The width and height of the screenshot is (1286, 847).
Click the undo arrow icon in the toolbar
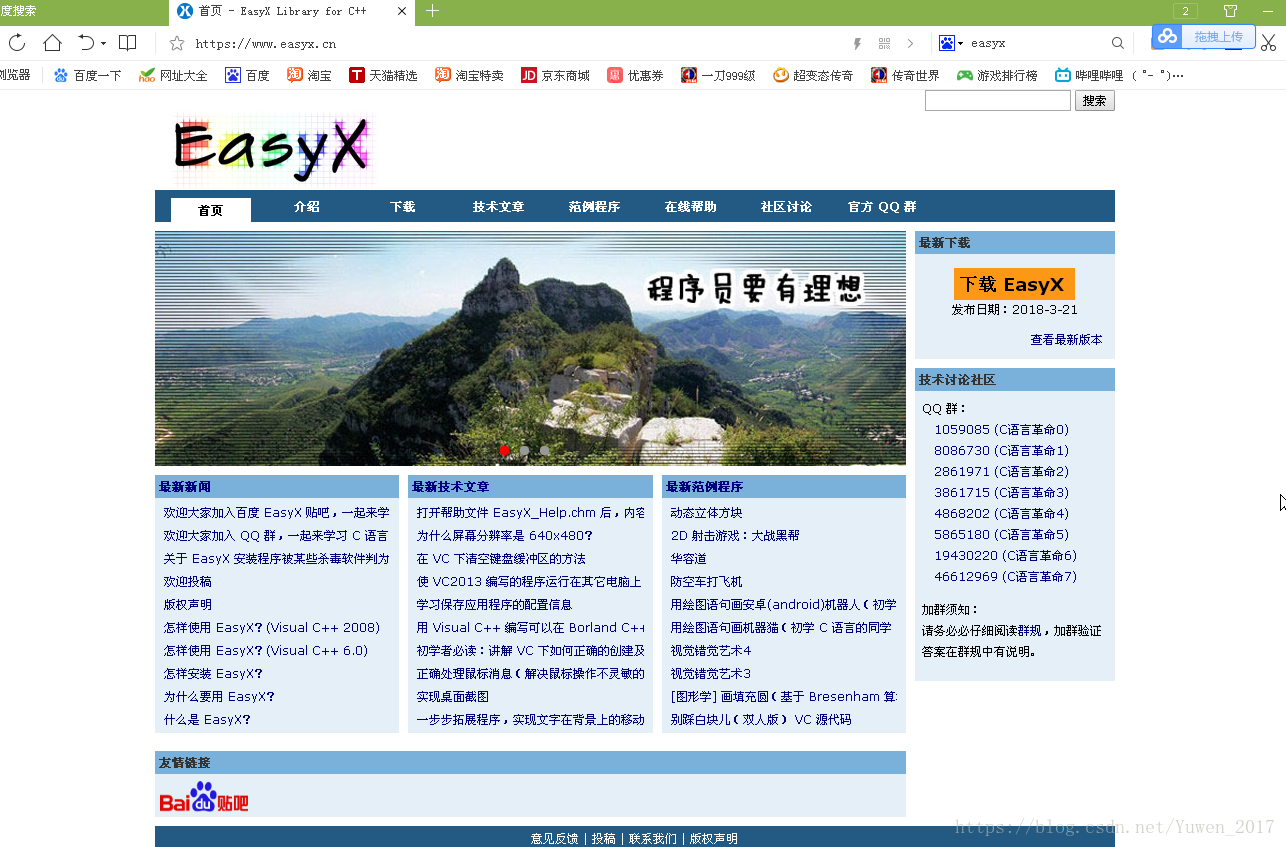[86, 43]
